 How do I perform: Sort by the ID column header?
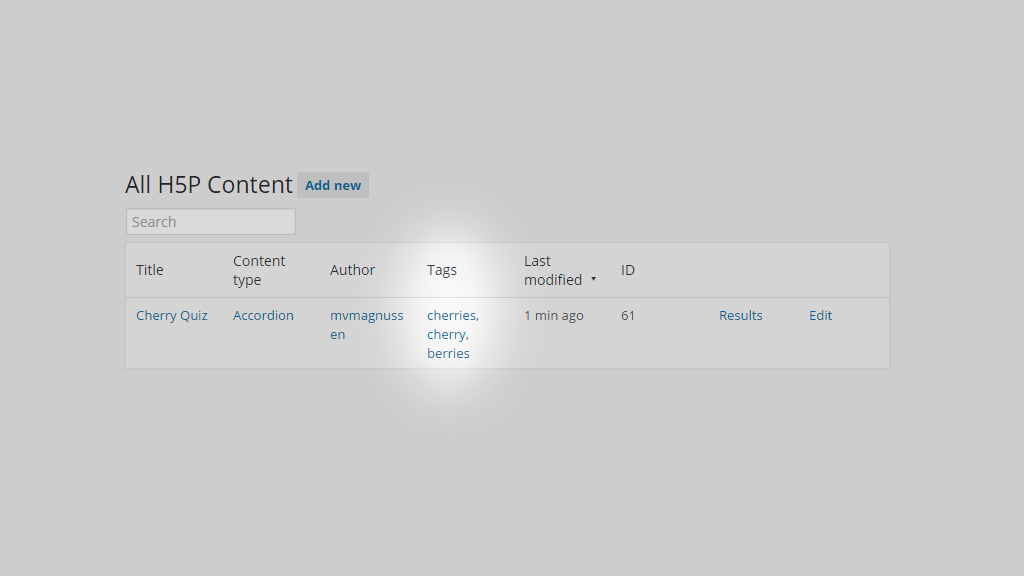(628, 270)
